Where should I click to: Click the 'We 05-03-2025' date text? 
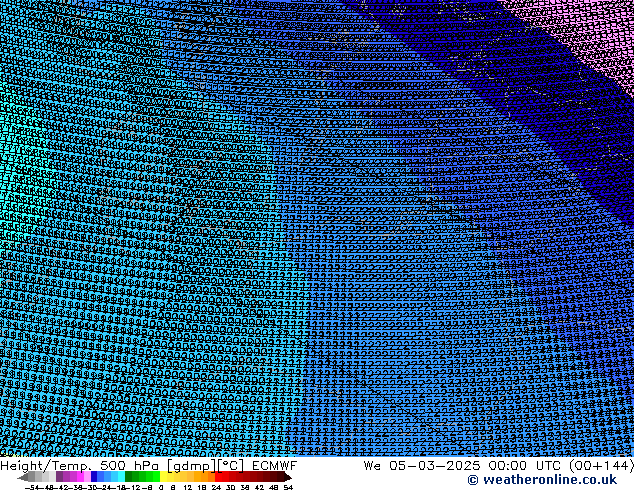422,465
